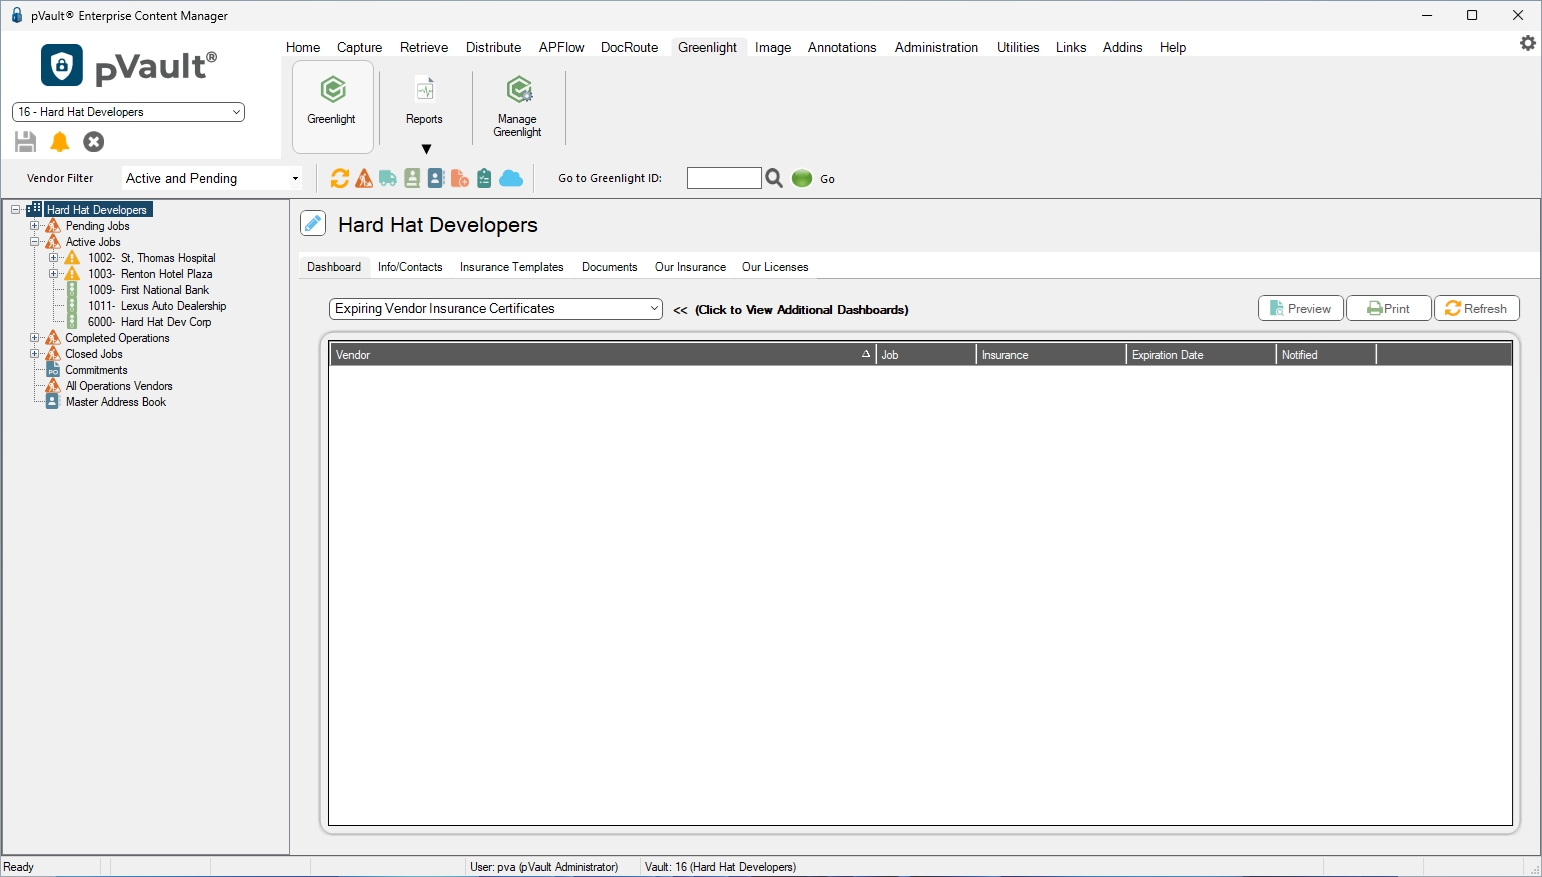Click the orange add document toolbar icon

460,178
